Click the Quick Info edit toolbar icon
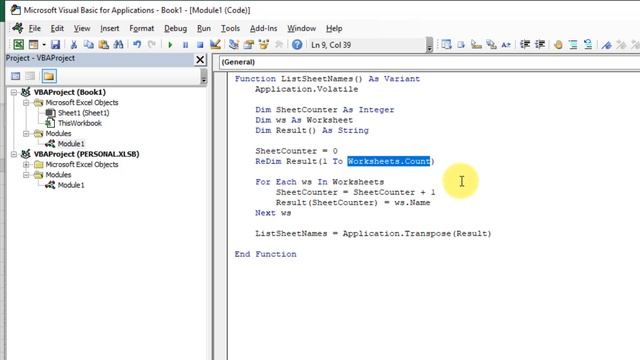Image resolution: width=640 pixels, height=360 pixels. 476,44
